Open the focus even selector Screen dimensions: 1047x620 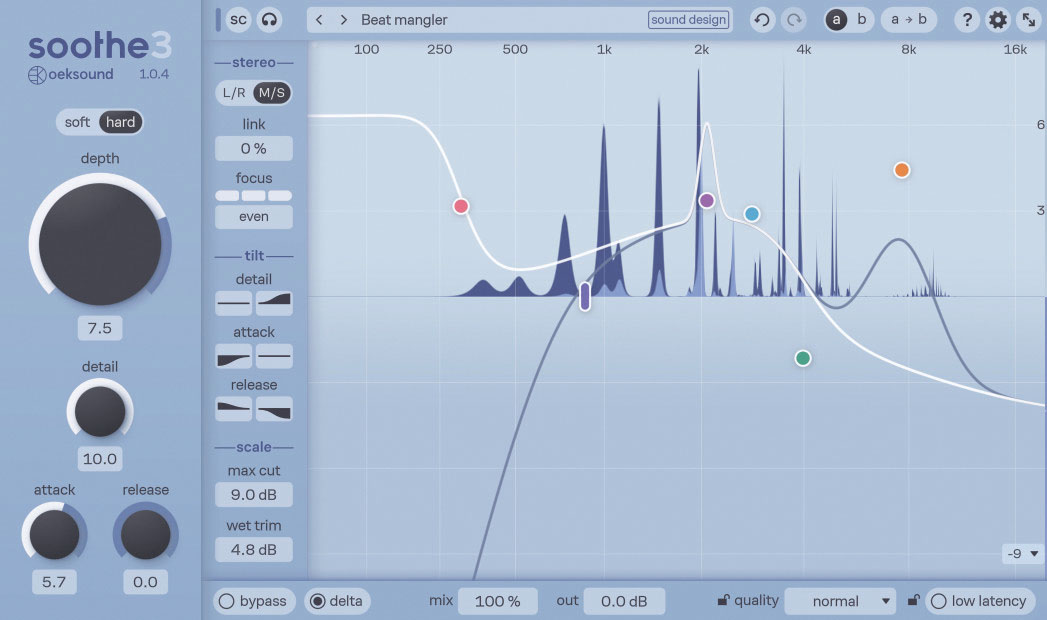pyautogui.click(x=254, y=217)
